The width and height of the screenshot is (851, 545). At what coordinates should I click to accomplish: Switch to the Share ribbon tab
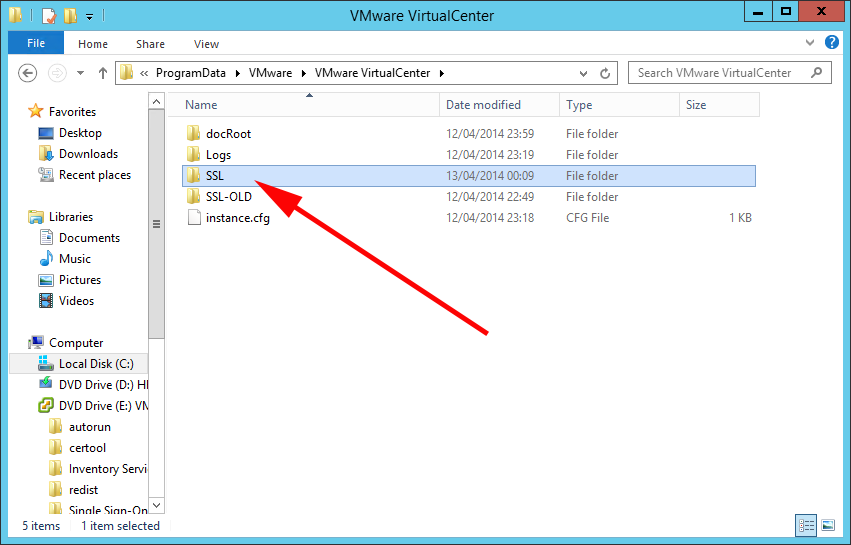(x=150, y=44)
